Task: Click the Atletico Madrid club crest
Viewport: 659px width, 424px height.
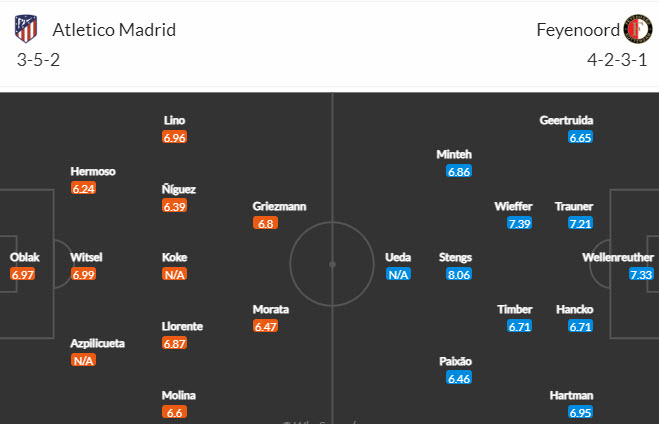Action: (x=26, y=28)
